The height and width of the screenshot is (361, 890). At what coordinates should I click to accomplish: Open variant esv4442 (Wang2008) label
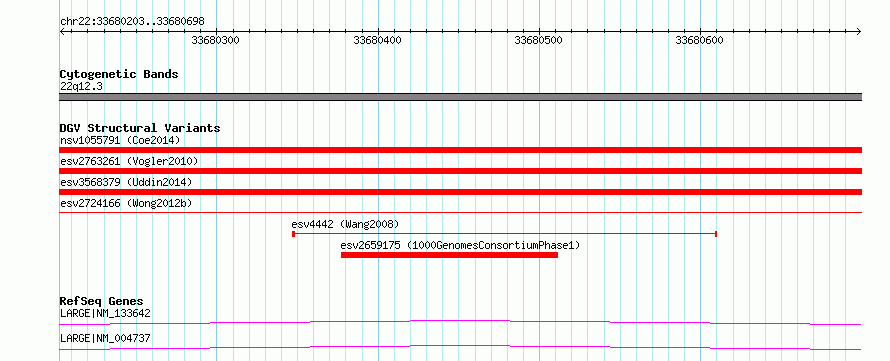pos(345,224)
